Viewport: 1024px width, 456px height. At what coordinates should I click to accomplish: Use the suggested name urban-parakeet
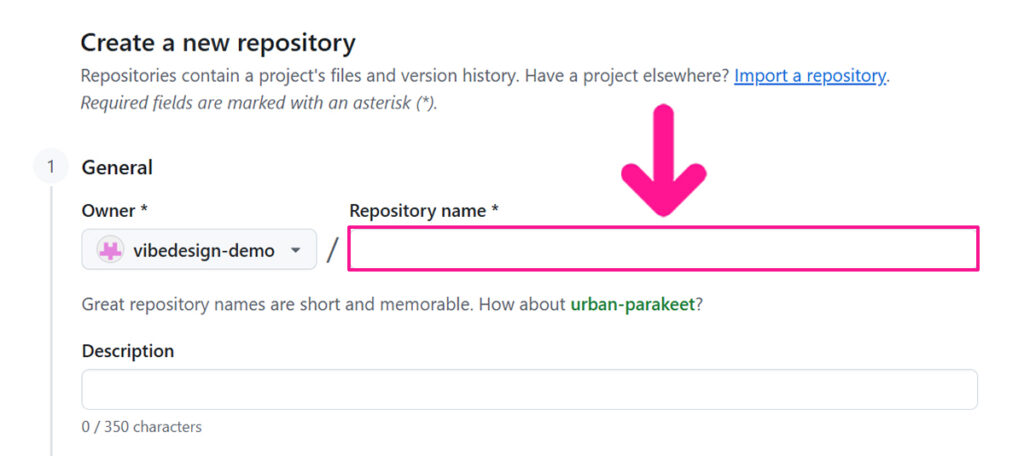(x=632, y=304)
